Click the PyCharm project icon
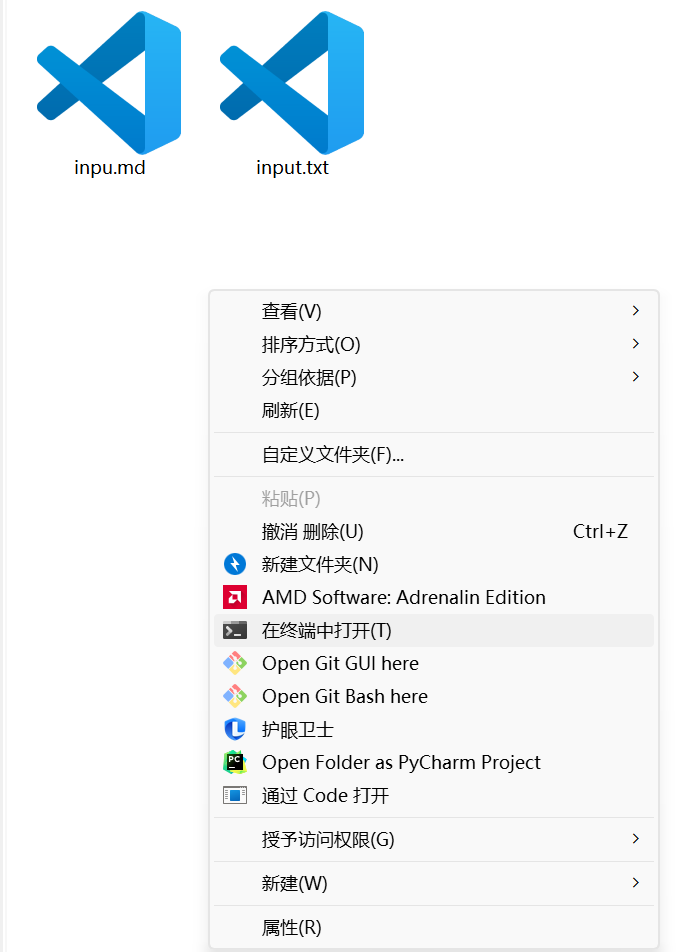 click(236, 762)
